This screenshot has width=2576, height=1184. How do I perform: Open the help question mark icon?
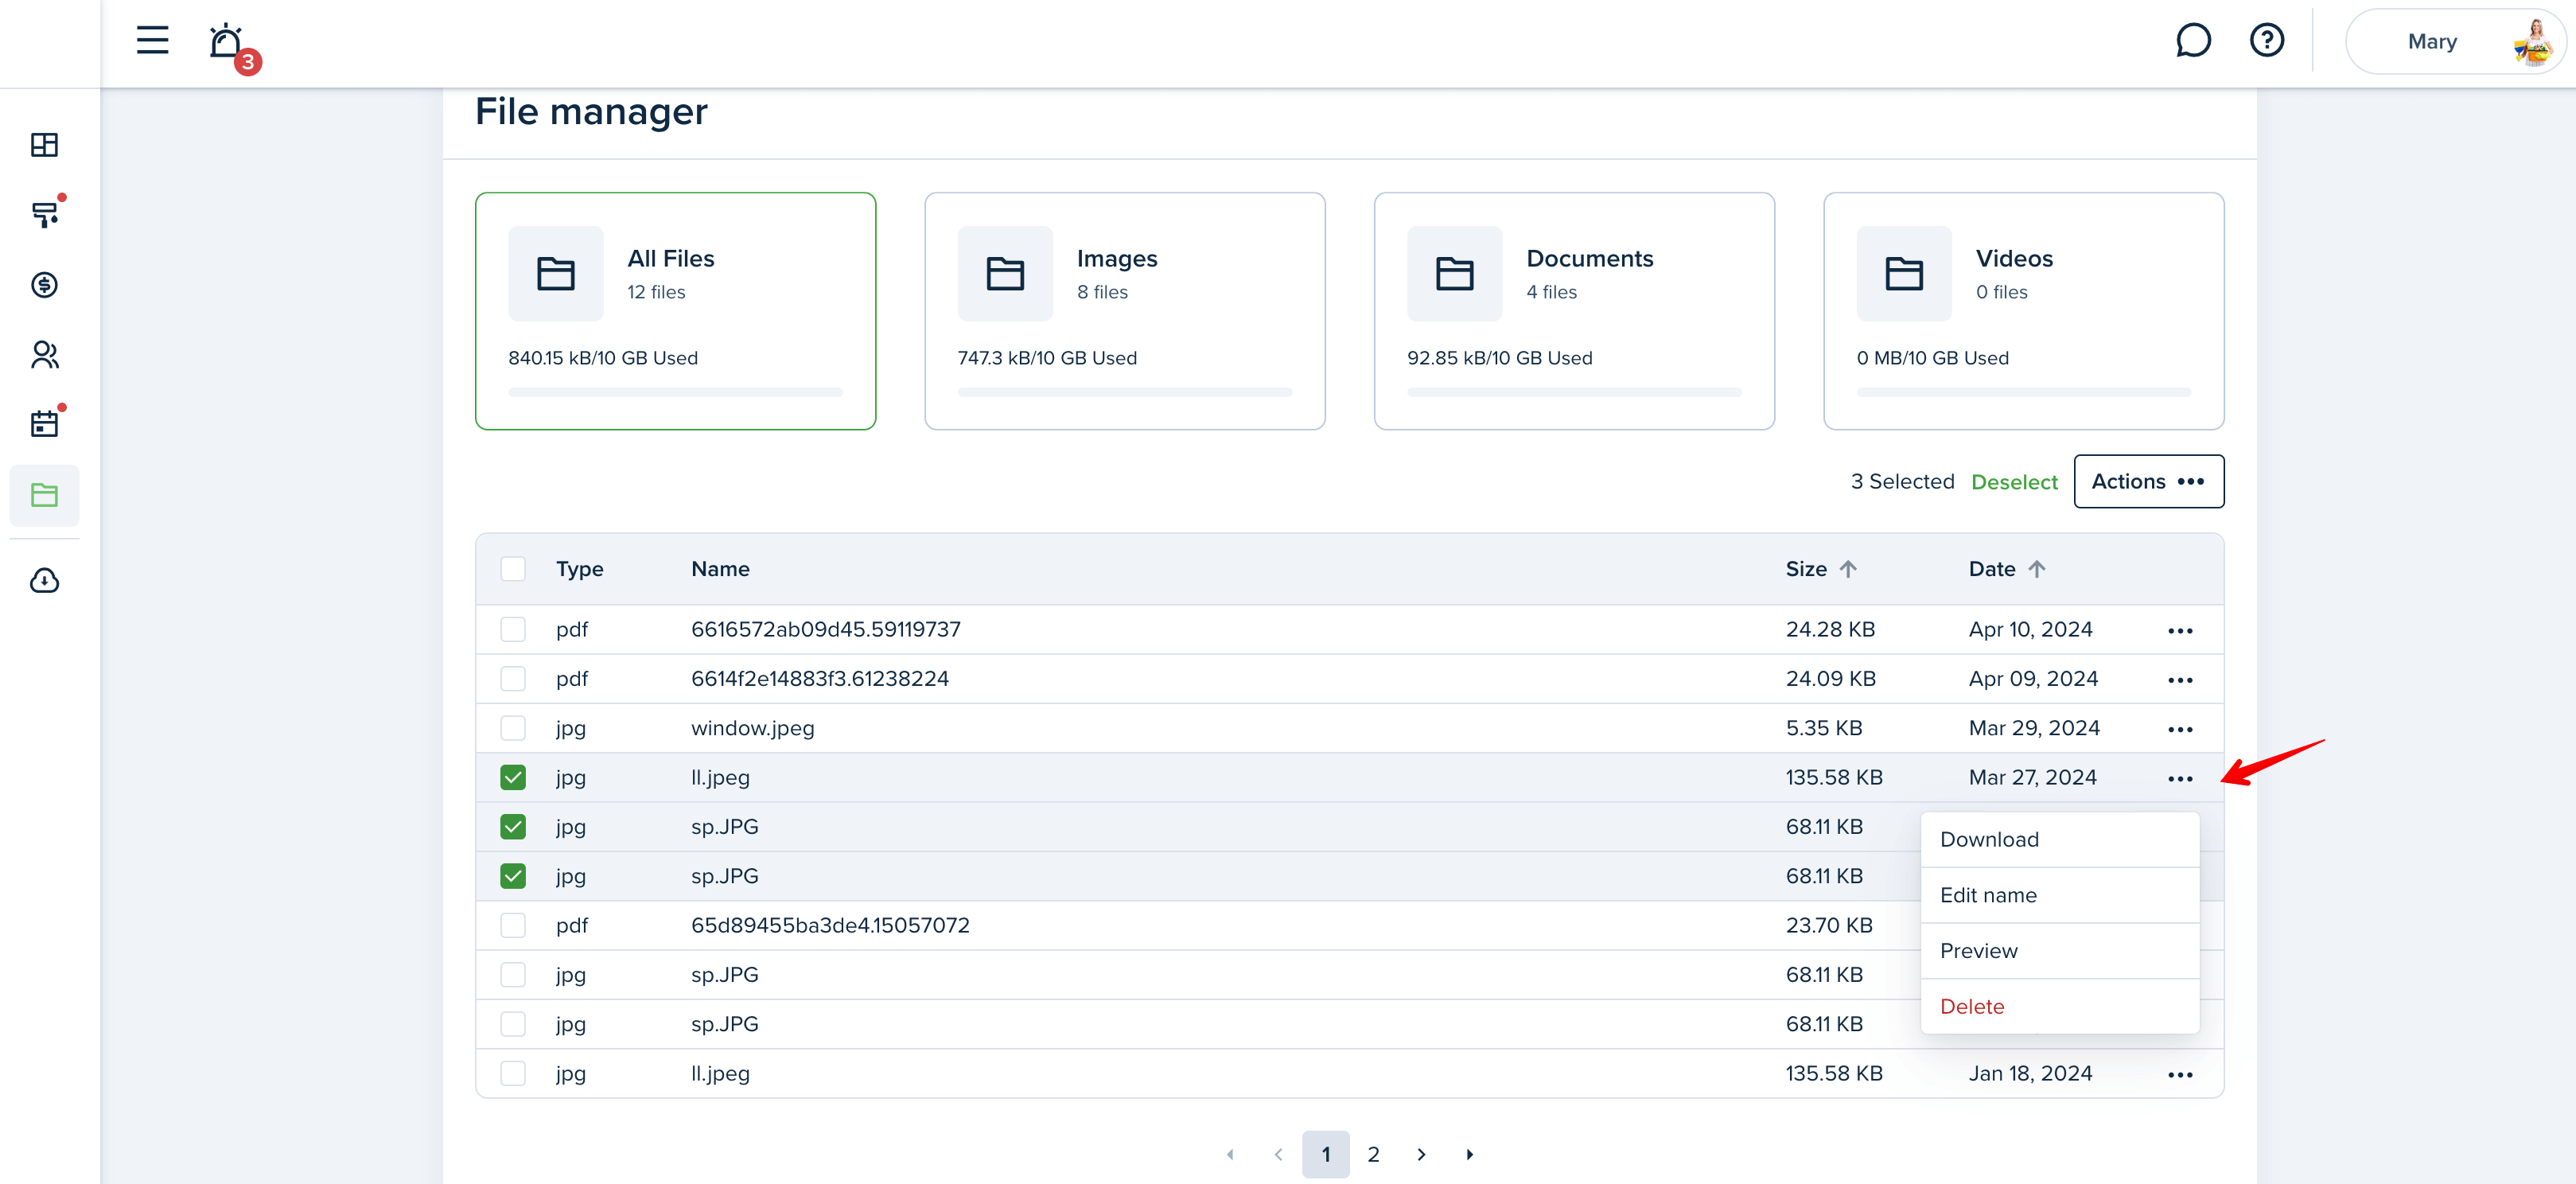tap(2266, 41)
